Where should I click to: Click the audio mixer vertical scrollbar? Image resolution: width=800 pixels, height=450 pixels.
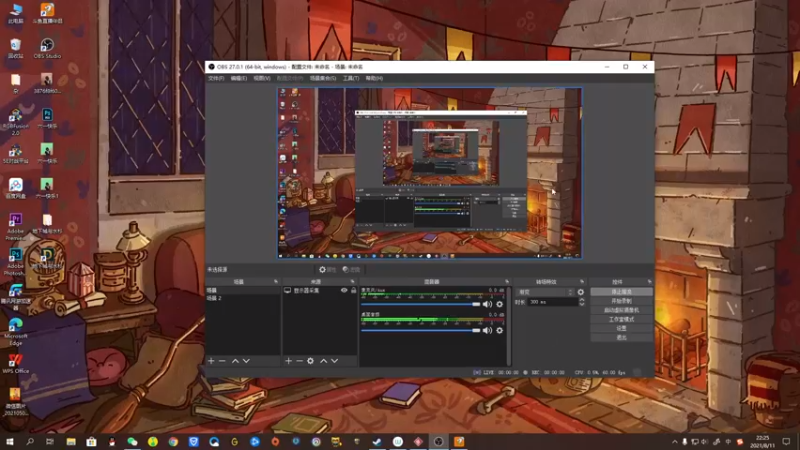click(x=509, y=327)
